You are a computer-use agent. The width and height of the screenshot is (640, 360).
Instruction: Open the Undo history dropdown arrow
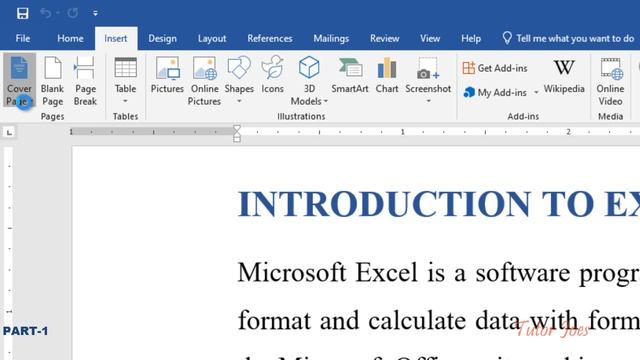click(58, 13)
